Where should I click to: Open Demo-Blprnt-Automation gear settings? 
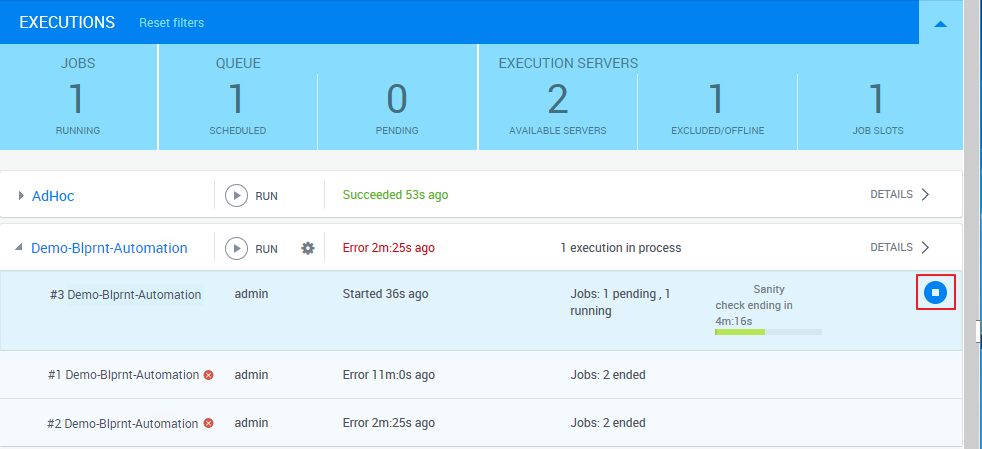(x=308, y=248)
